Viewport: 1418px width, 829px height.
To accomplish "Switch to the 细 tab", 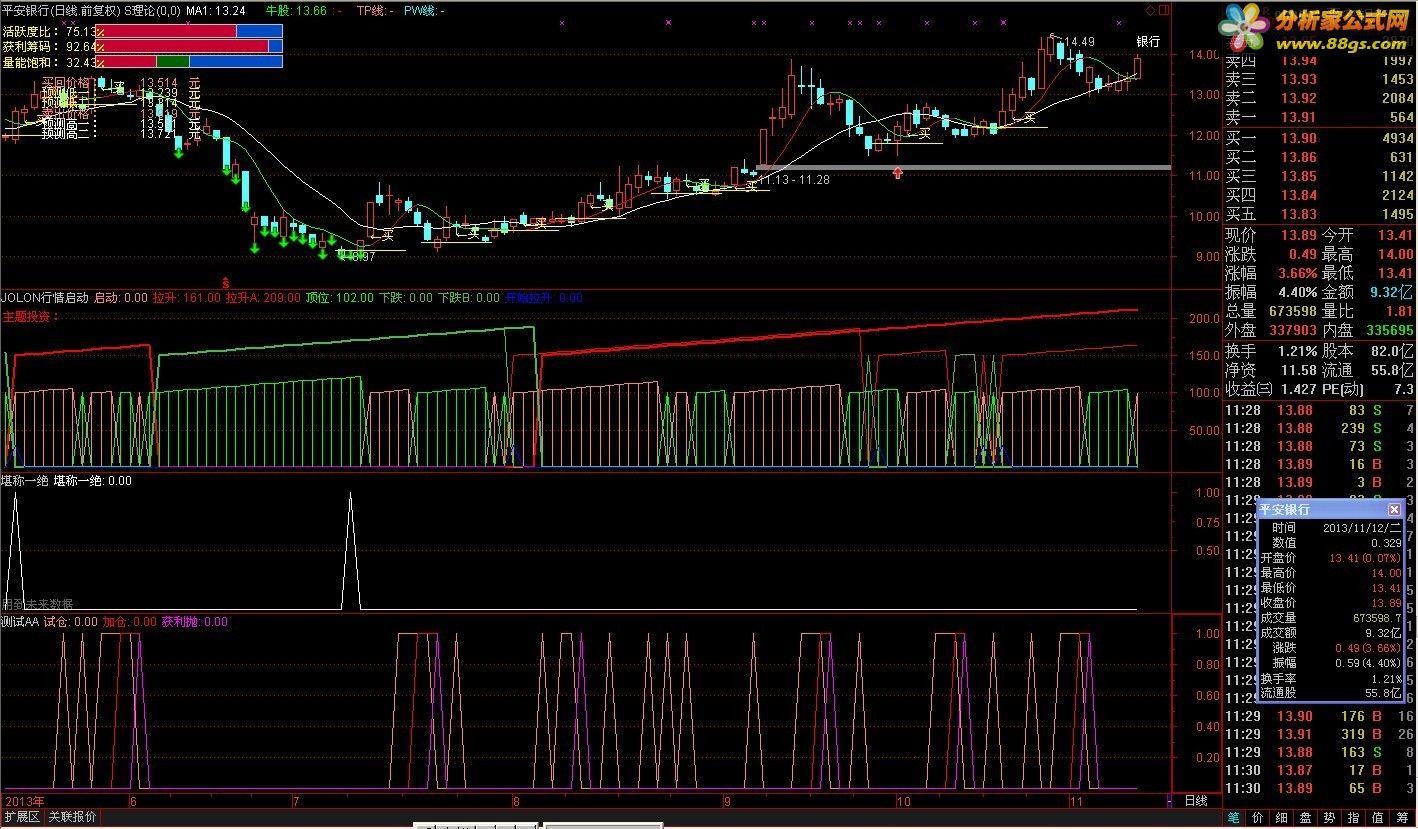I will click(x=1283, y=817).
